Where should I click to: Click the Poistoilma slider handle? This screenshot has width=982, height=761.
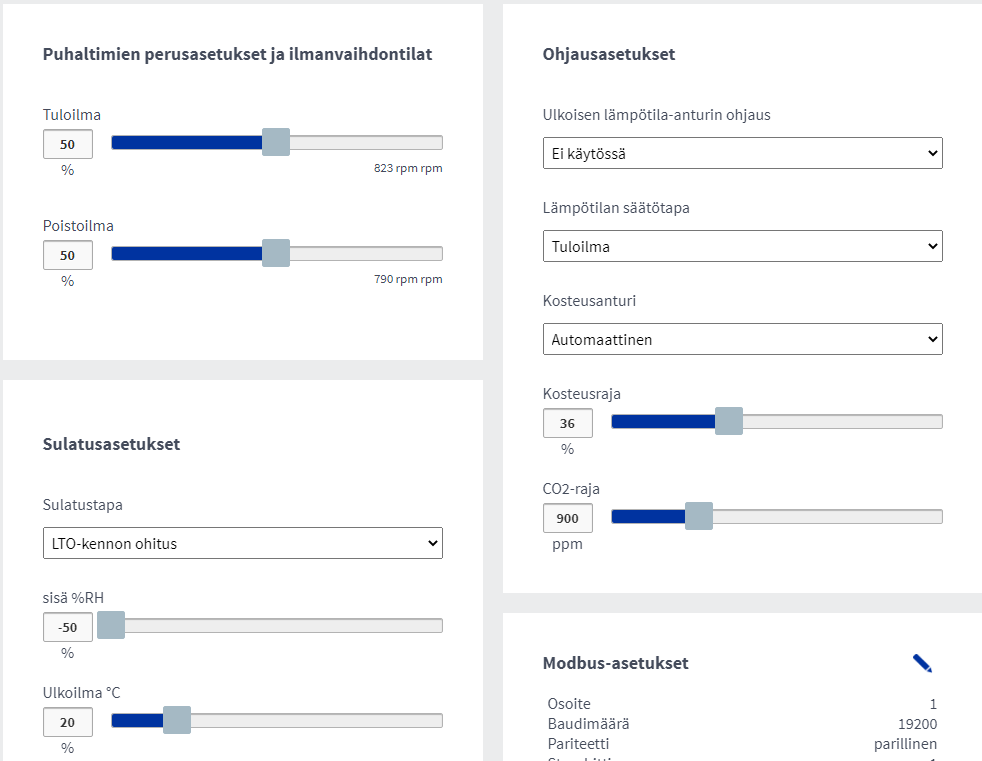[275, 253]
